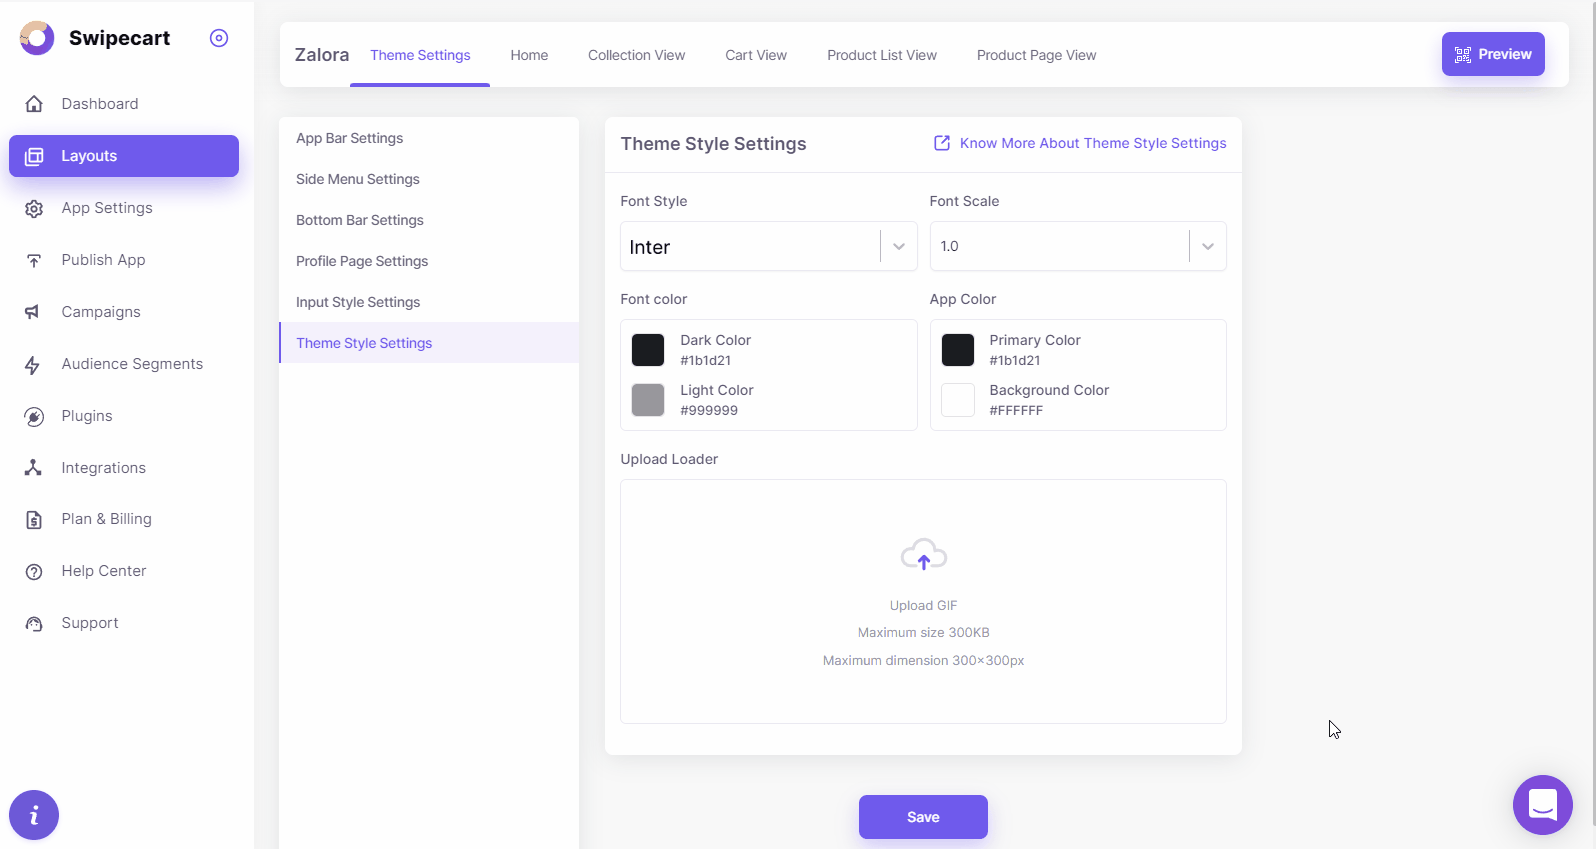
Task: Open Profile Page Settings
Action: pos(429,261)
